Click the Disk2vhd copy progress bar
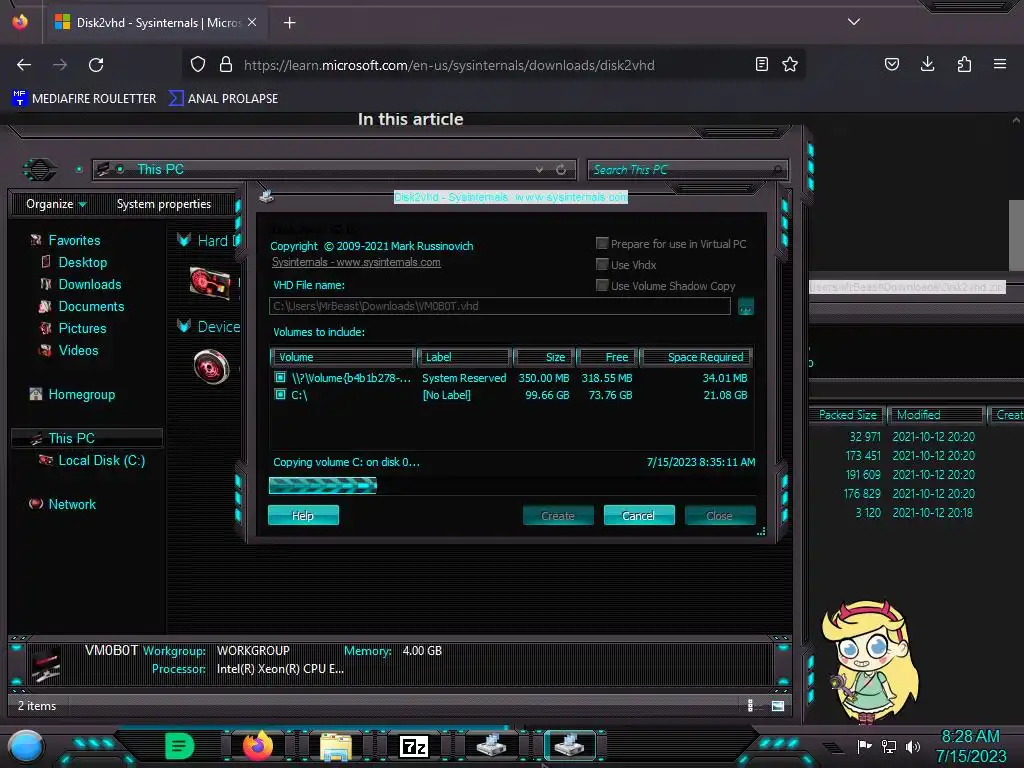 coord(511,485)
